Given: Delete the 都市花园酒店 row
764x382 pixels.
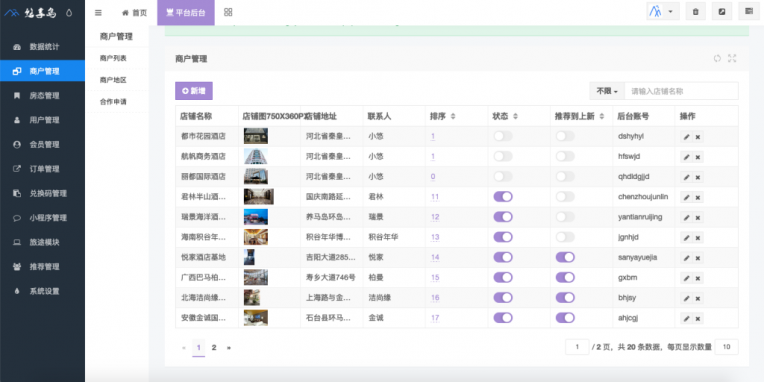Looking at the screenshot, I should click(698, 137).
